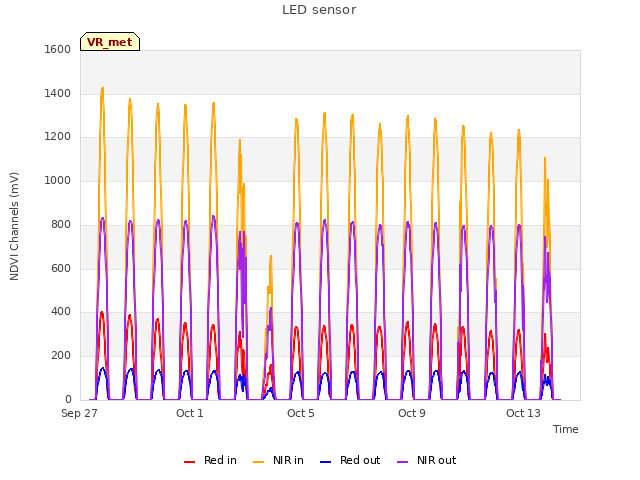640x480 pixels.
Task: Toggle the Red in legend entry
Action: coord(210,460)
